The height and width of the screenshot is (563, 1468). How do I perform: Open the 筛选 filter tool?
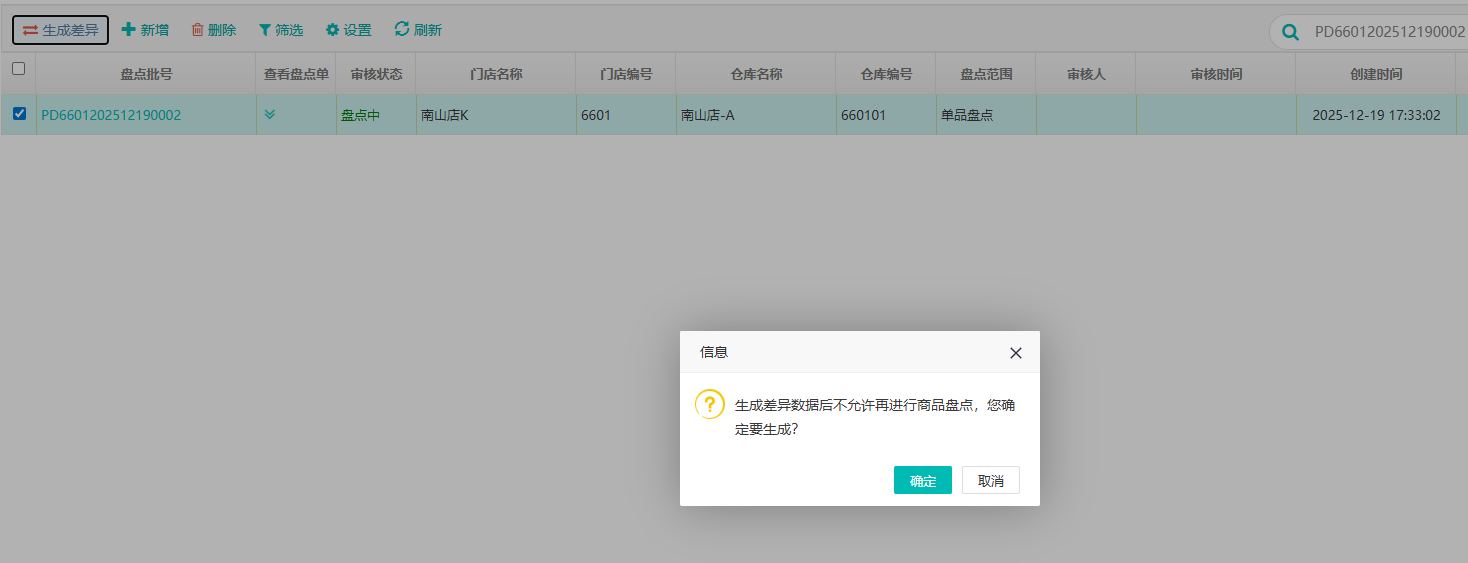[281, 30]
